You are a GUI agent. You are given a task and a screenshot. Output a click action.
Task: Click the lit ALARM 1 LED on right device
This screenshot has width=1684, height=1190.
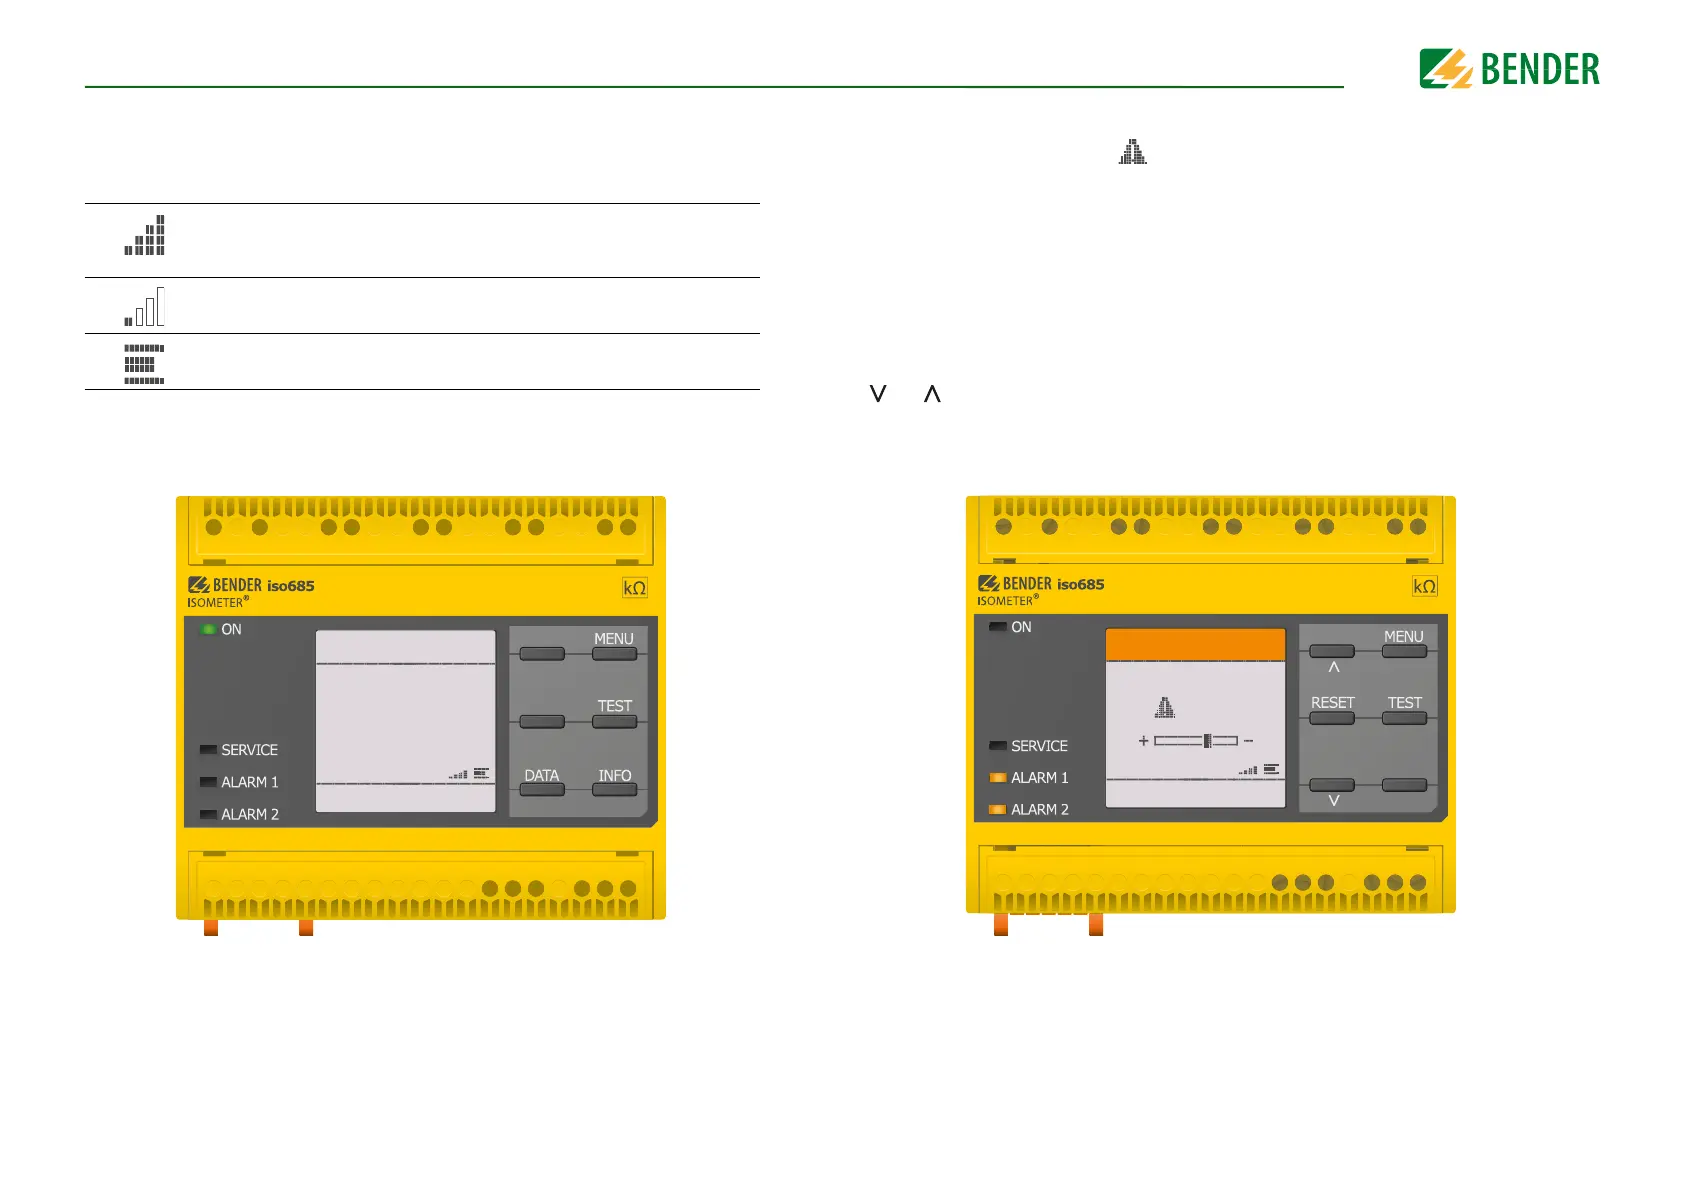click(x=998, y=778)
